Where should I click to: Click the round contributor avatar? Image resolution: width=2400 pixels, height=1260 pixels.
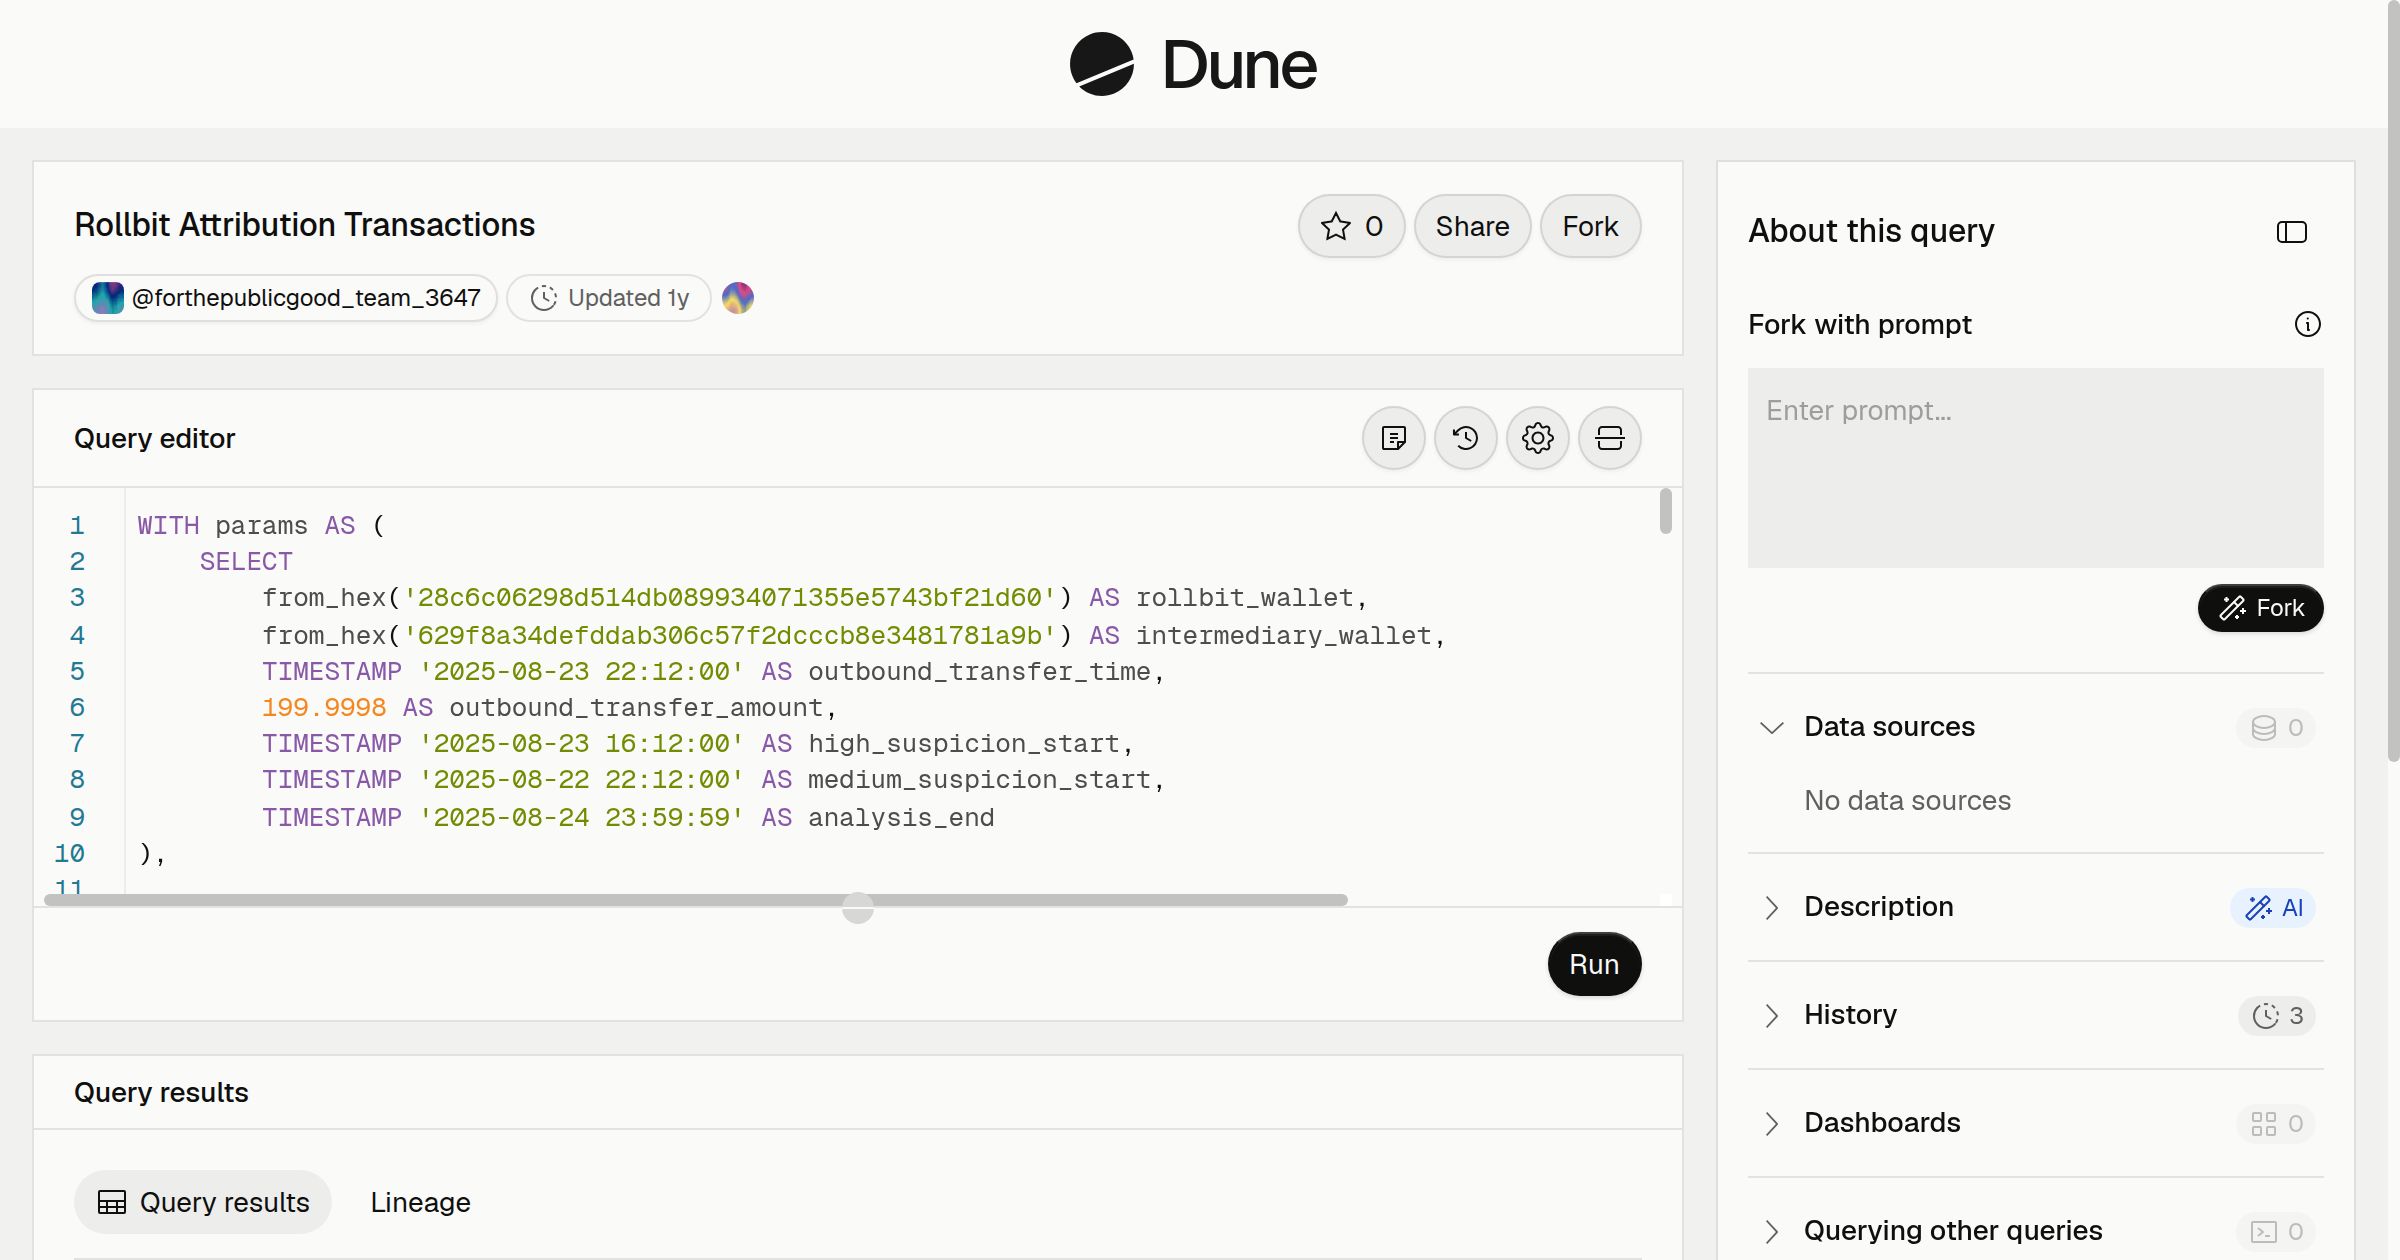click(738, 298)
